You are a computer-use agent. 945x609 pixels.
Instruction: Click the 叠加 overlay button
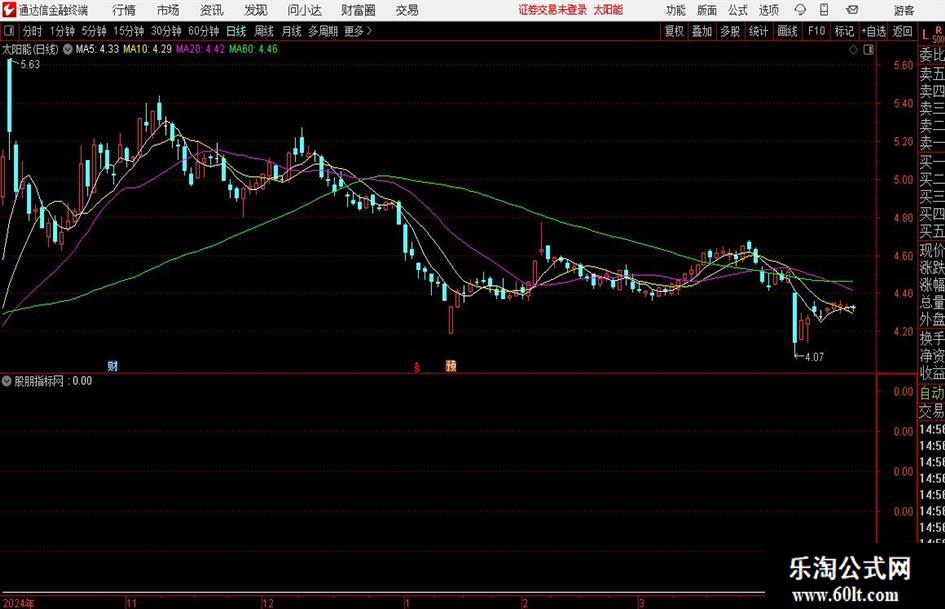click(702, 31)
